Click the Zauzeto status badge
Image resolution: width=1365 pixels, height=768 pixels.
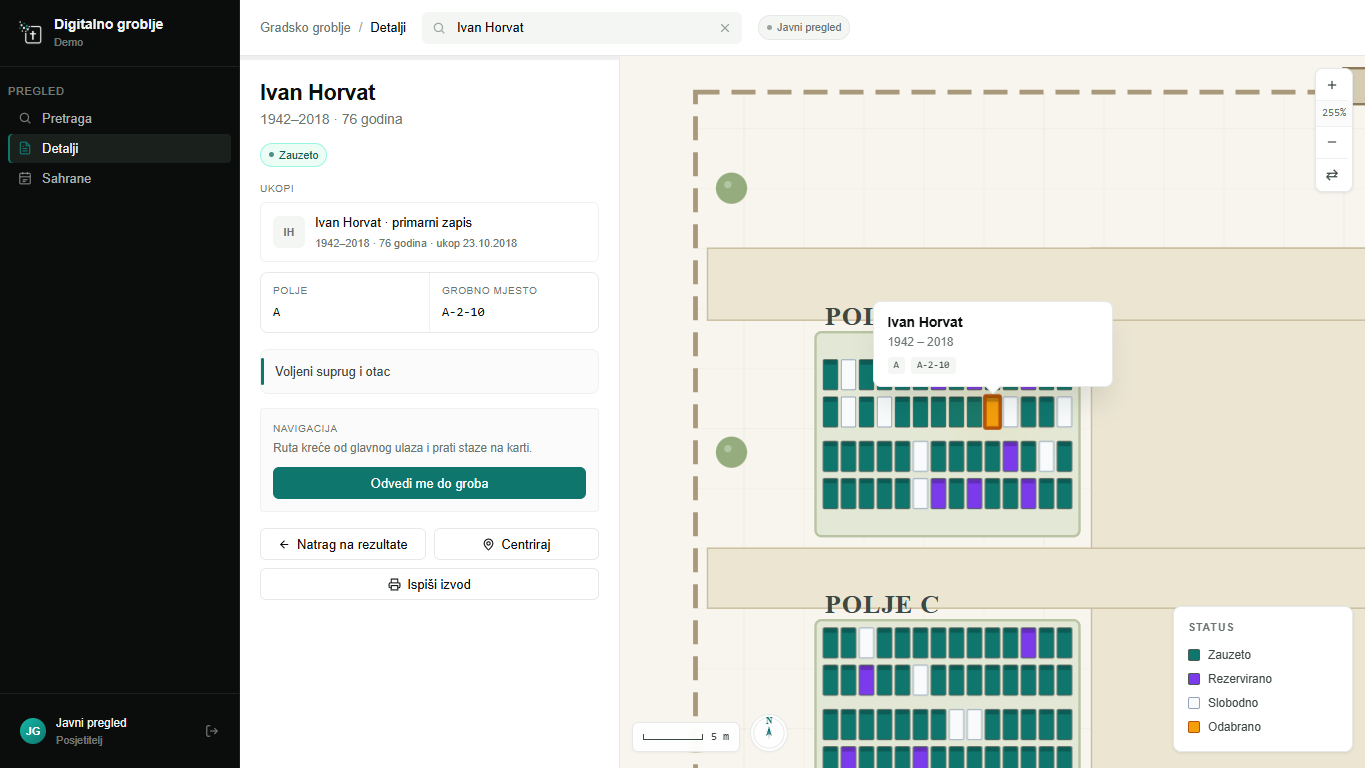click(x=294, y=155)
